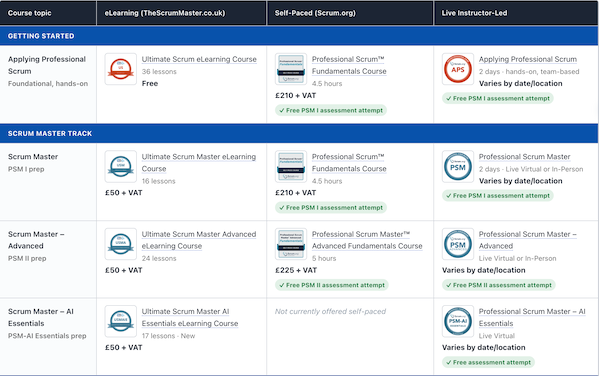599x376 pixels.
Task: Click the Advanced Fundamentals Course thumbnail
Action: (x=291, y=244)
